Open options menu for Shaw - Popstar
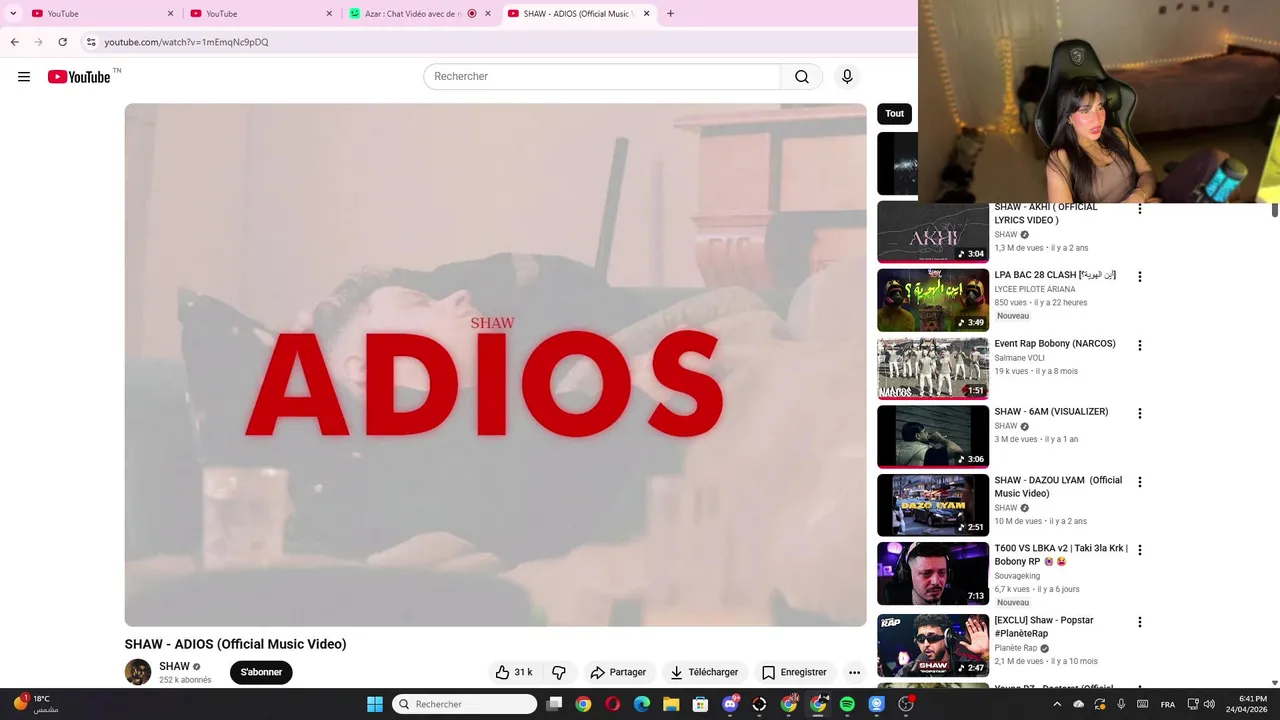Screen dimensions: 1280x720 1139,622
